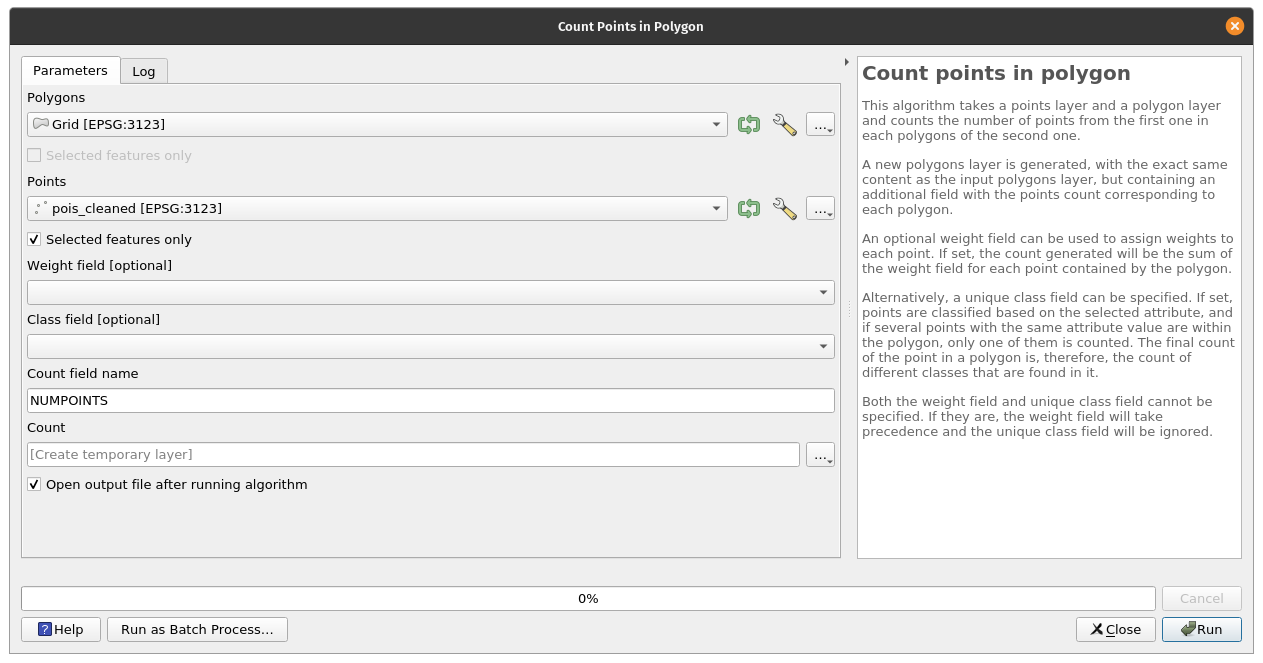Select the Parameters tab
The width and height of the screenshot is (1263, 663).
70,71
